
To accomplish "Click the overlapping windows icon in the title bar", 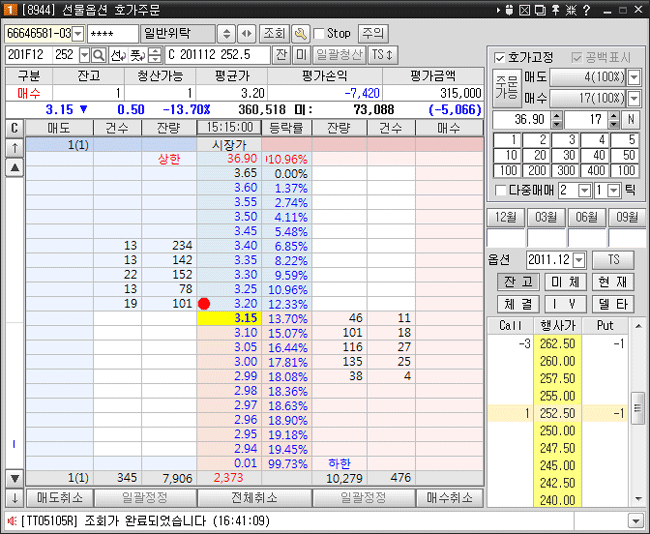I will [x=540, y=10].
